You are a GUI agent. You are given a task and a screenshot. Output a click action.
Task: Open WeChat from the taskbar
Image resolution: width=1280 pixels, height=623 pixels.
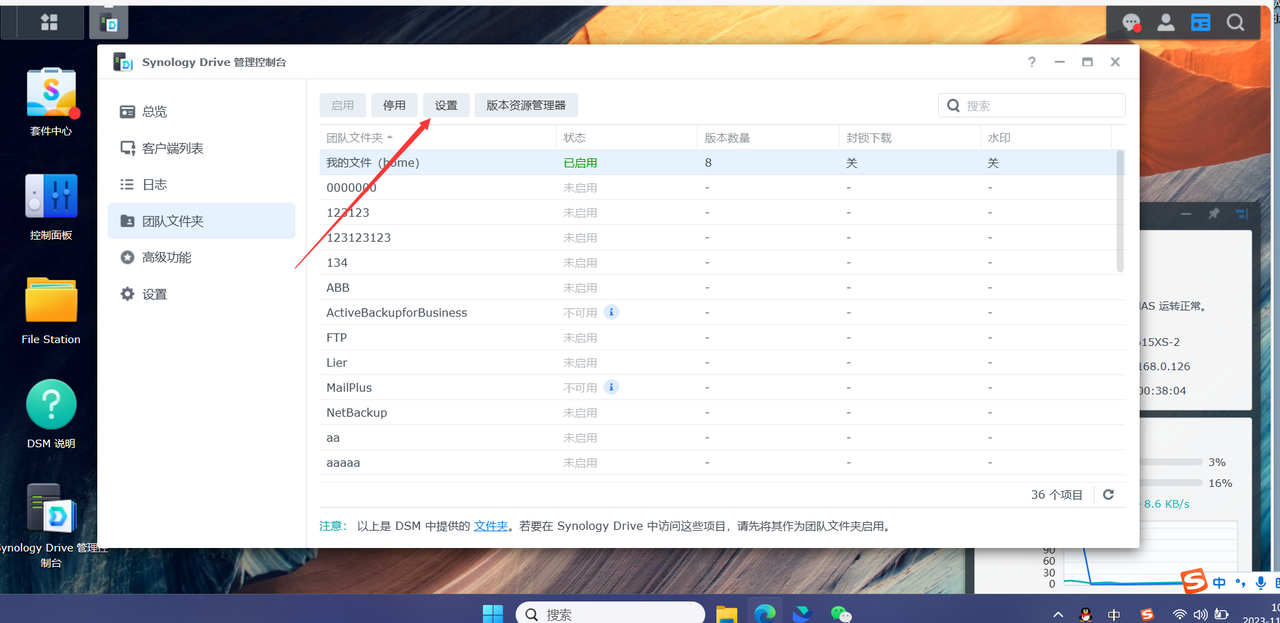pos(842,614)
